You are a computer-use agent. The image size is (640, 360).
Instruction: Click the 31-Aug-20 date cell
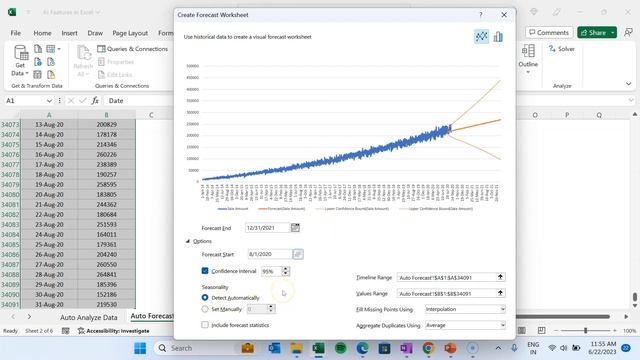(x=49, y=304)
